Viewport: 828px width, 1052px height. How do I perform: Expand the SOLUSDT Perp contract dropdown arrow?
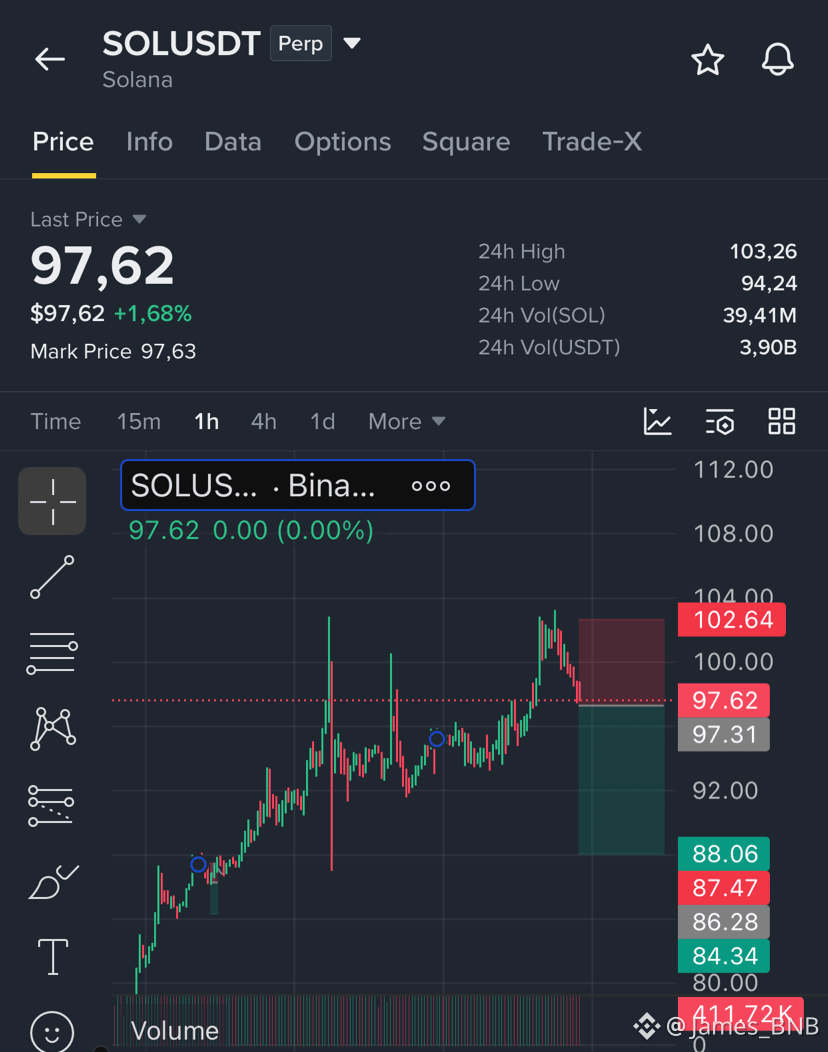[x=352, y=44]
